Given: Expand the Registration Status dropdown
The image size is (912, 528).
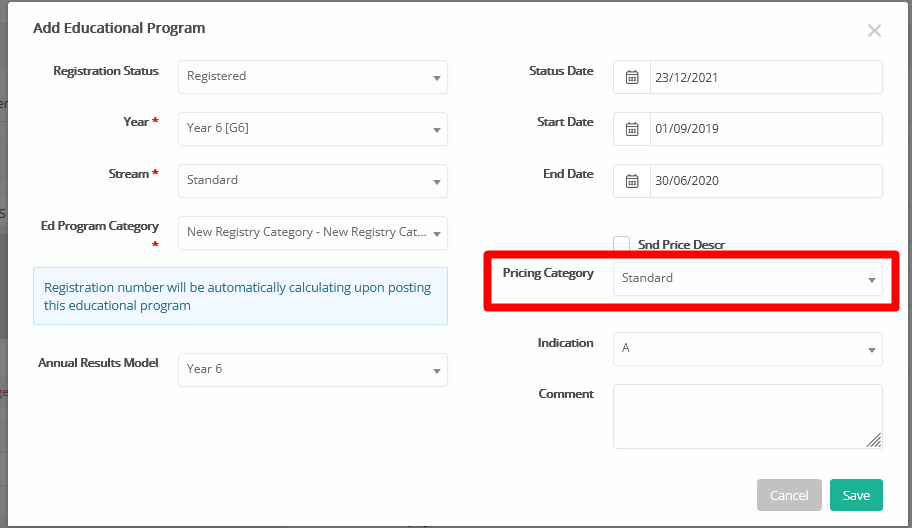Looking at the screenshot, I should click(x=313, y=77).
